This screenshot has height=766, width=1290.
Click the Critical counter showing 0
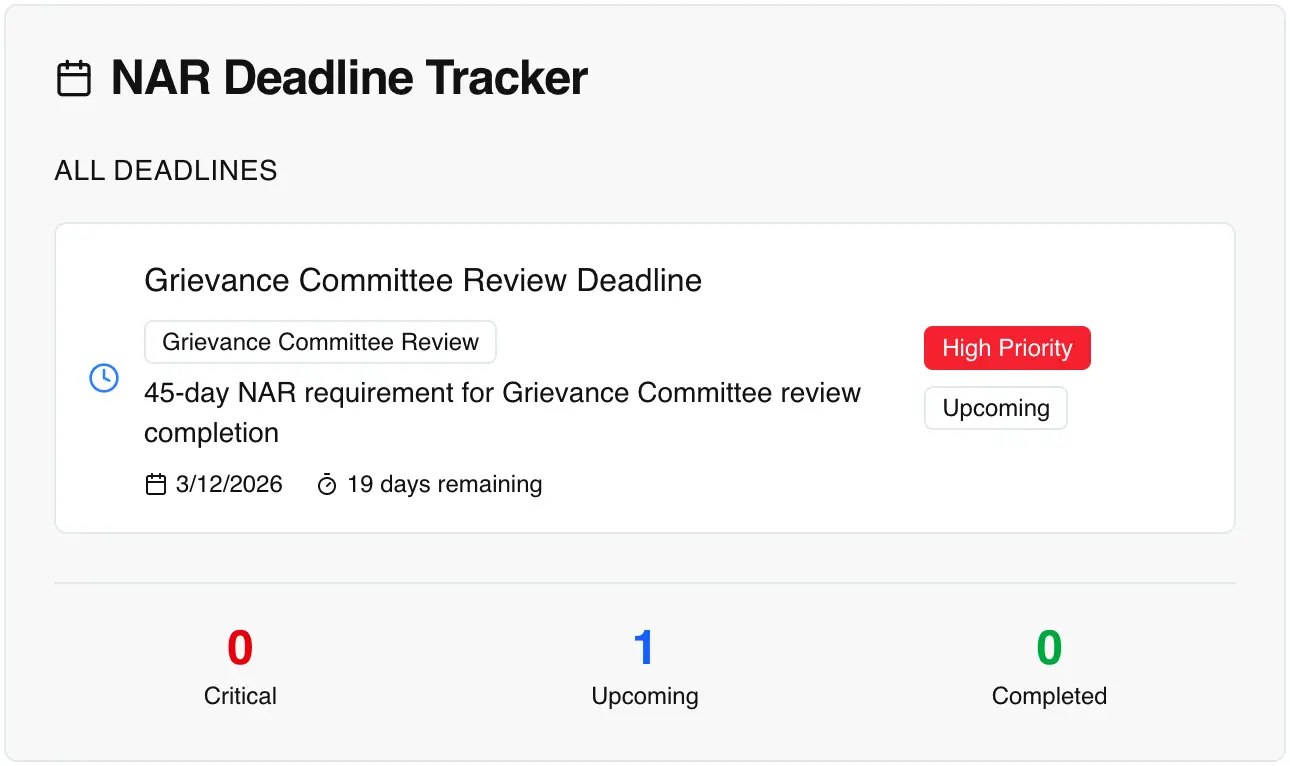(x=240, y=665)
